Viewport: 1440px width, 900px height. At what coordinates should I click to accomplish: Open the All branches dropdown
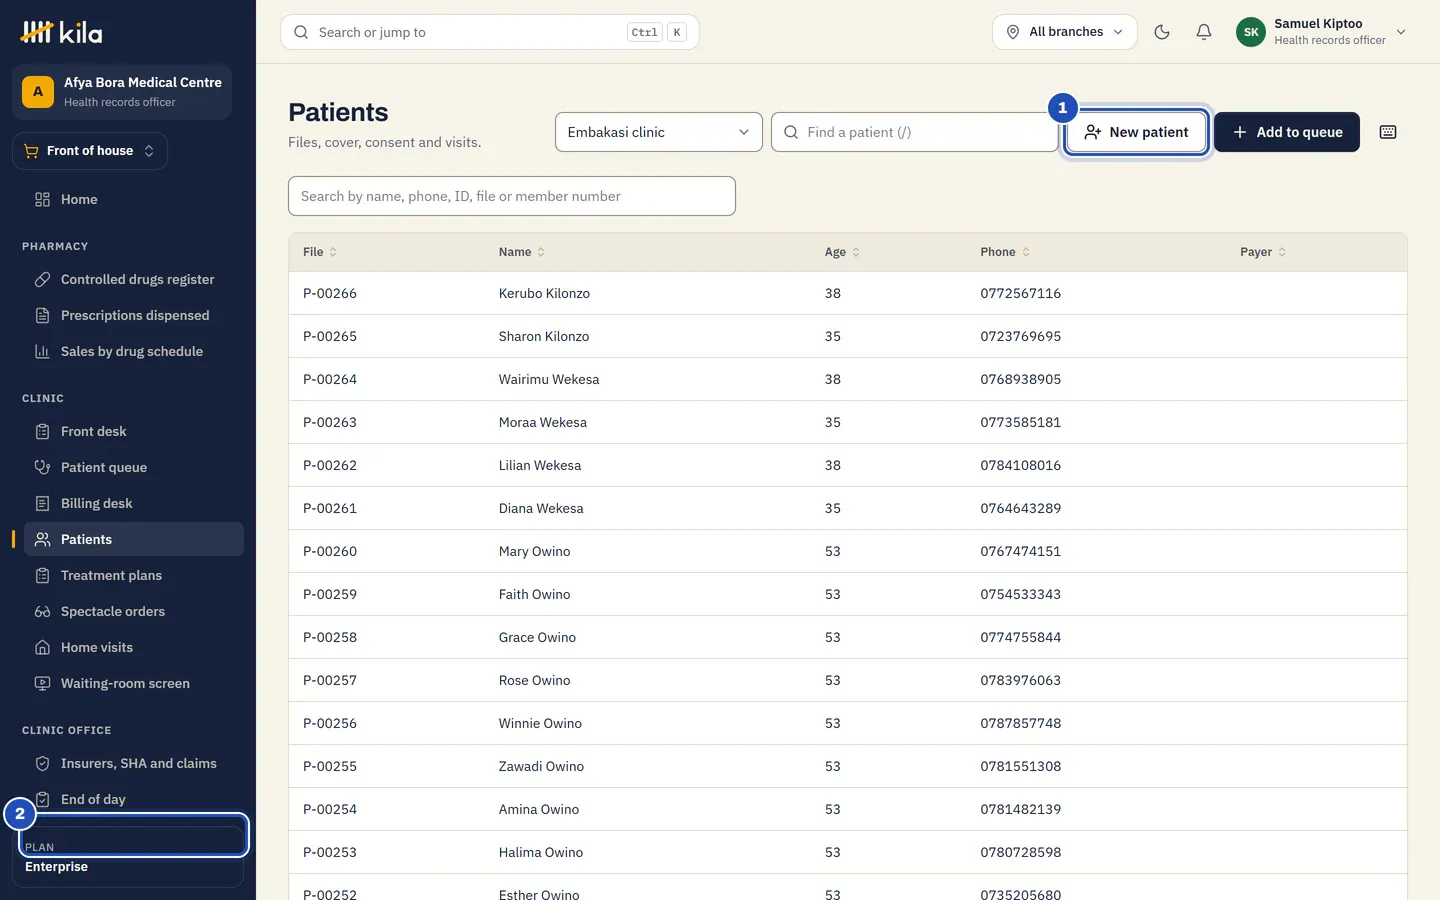1065,32
